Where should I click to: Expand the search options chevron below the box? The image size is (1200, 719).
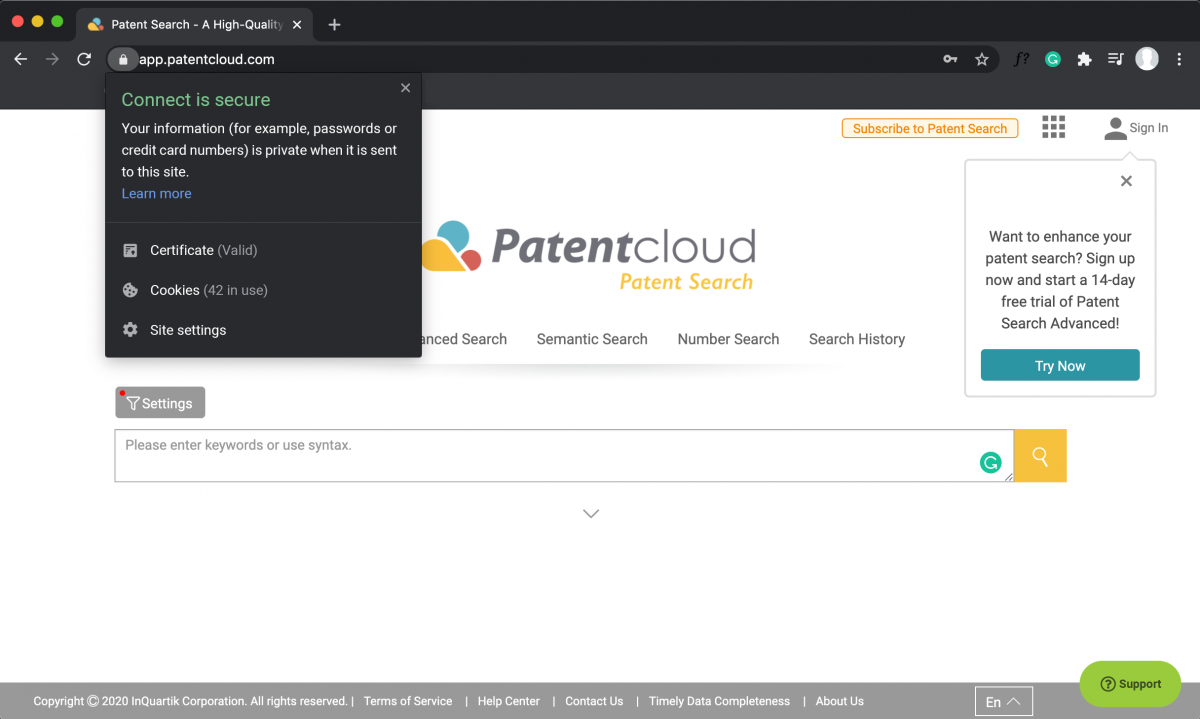[591, 513]
